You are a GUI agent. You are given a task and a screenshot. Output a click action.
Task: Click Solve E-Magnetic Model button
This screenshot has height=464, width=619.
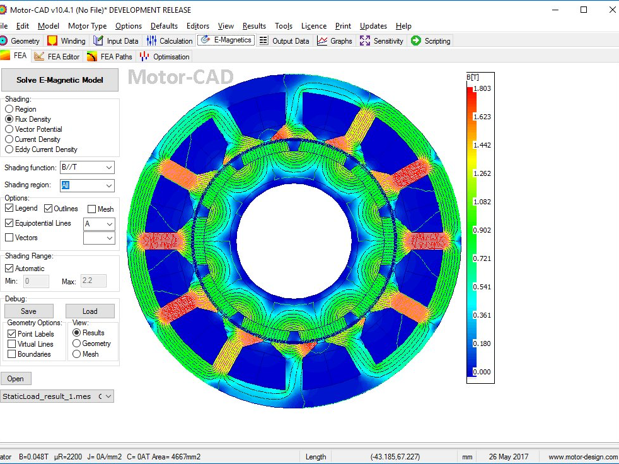point(60,80)
